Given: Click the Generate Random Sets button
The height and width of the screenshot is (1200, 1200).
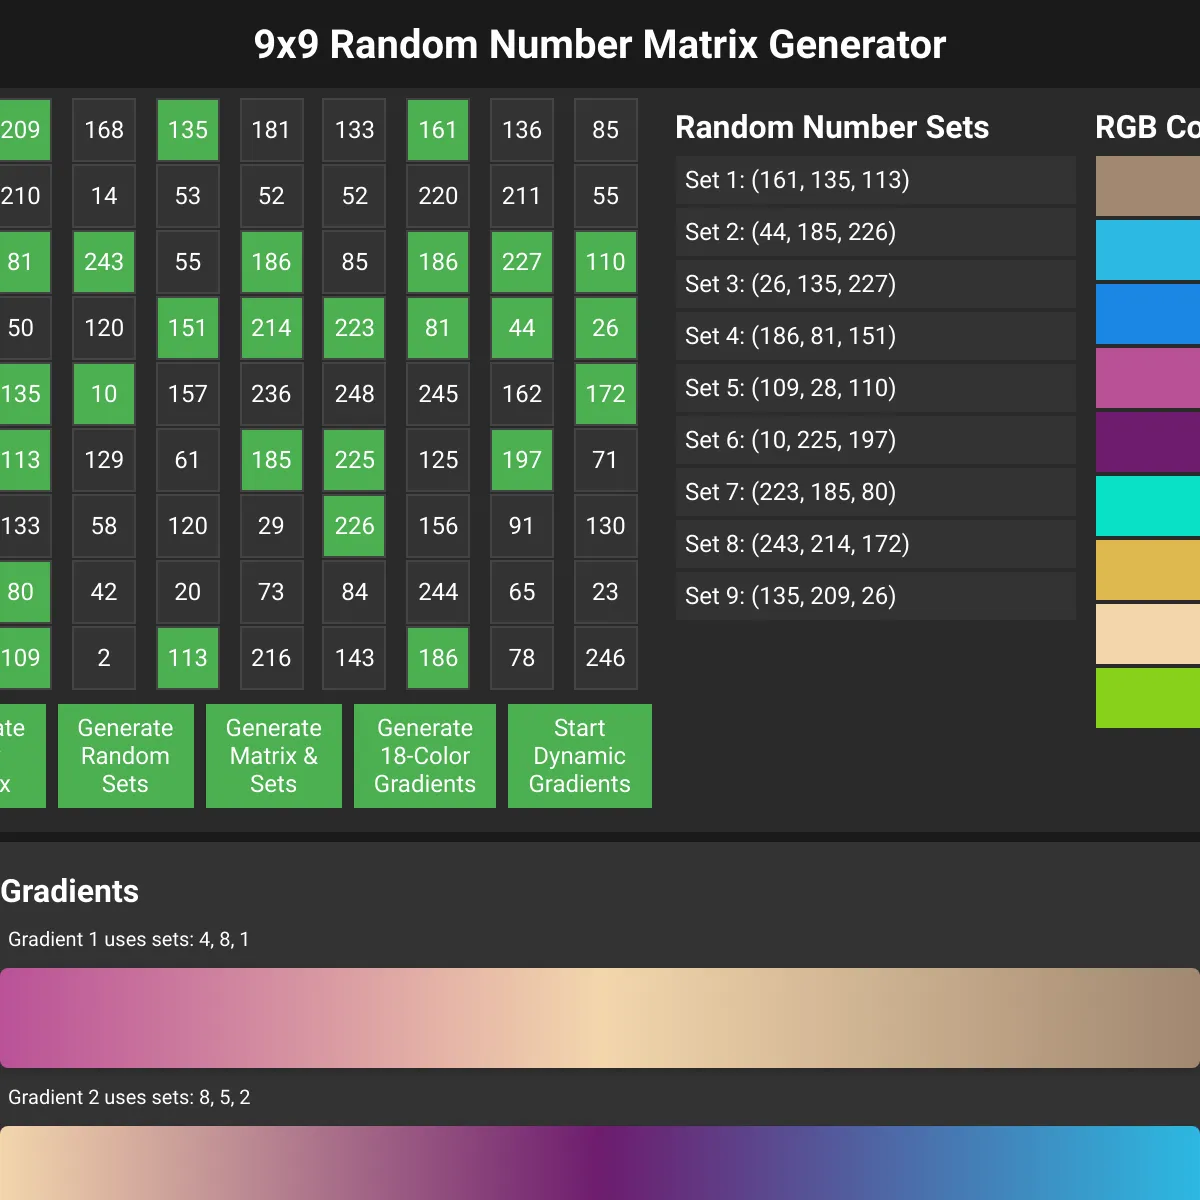Looking at the screenshot, I should tap(125, 756).
